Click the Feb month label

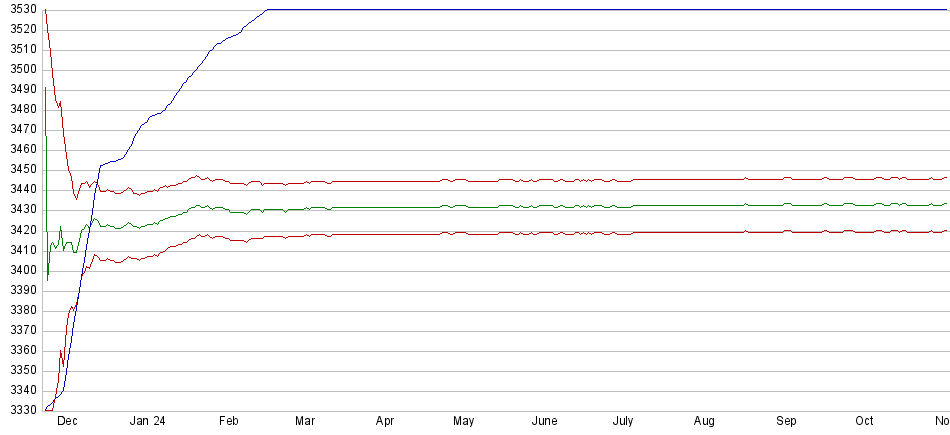click(x=229, y=421)
